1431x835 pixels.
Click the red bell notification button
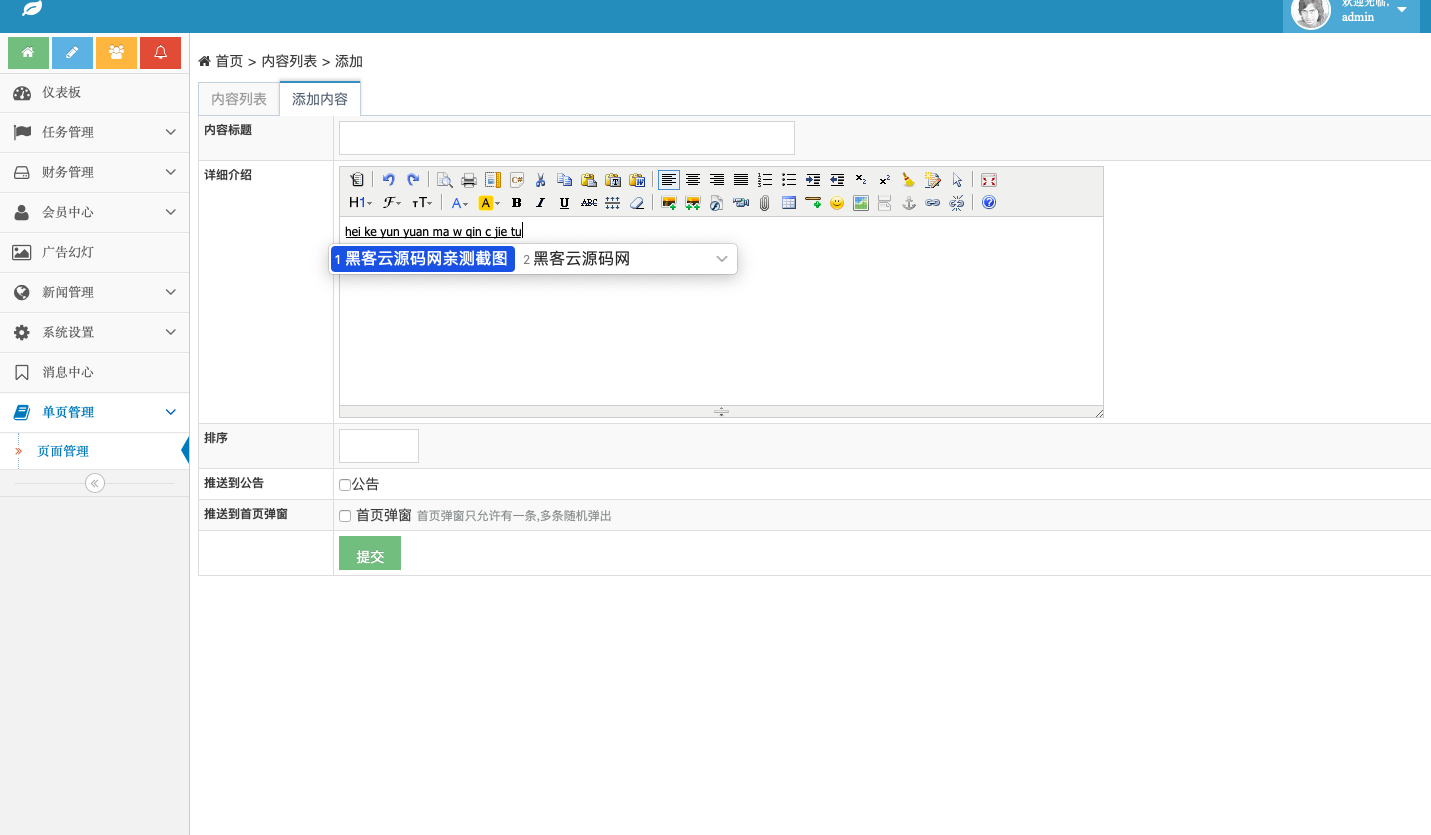160,53
